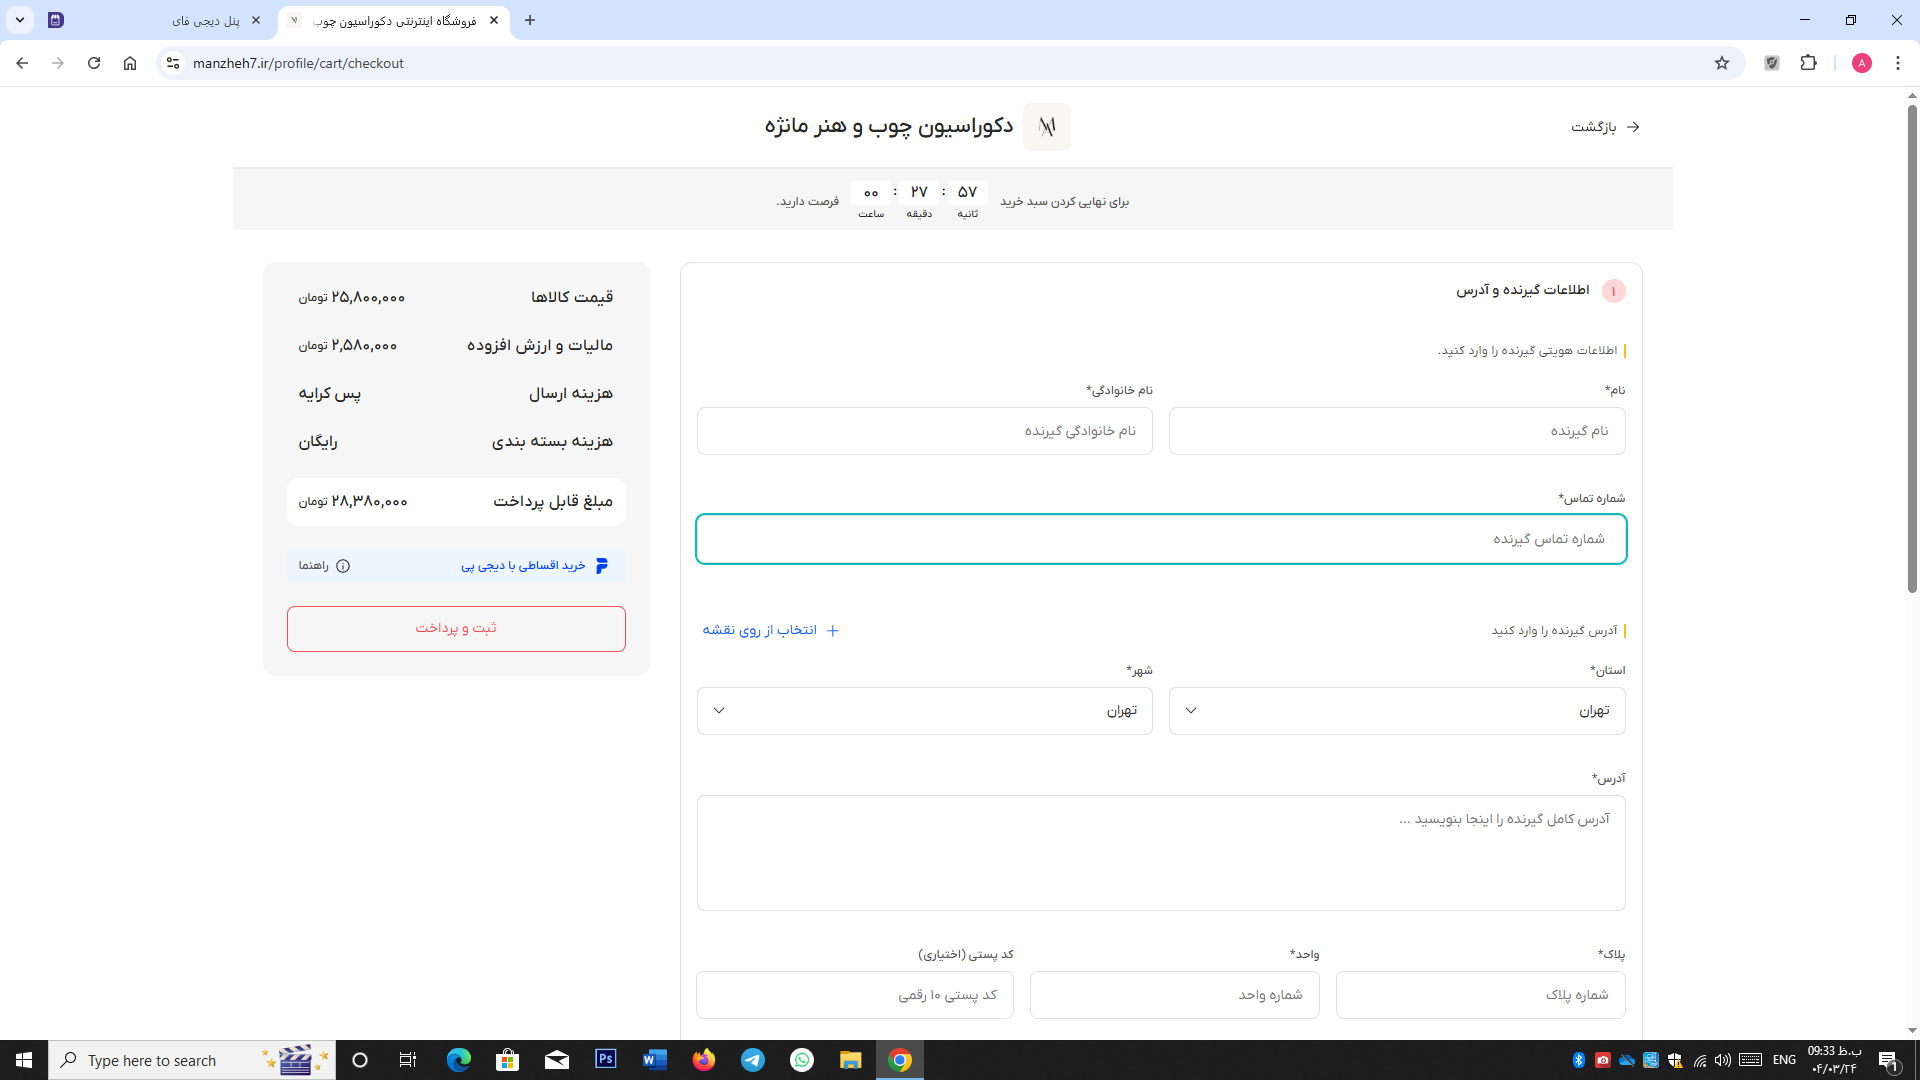The height and width of the screenshot is (1080, 1920).
Task: Click ثبت و پرداخت submit button
Action: point(456,629)
